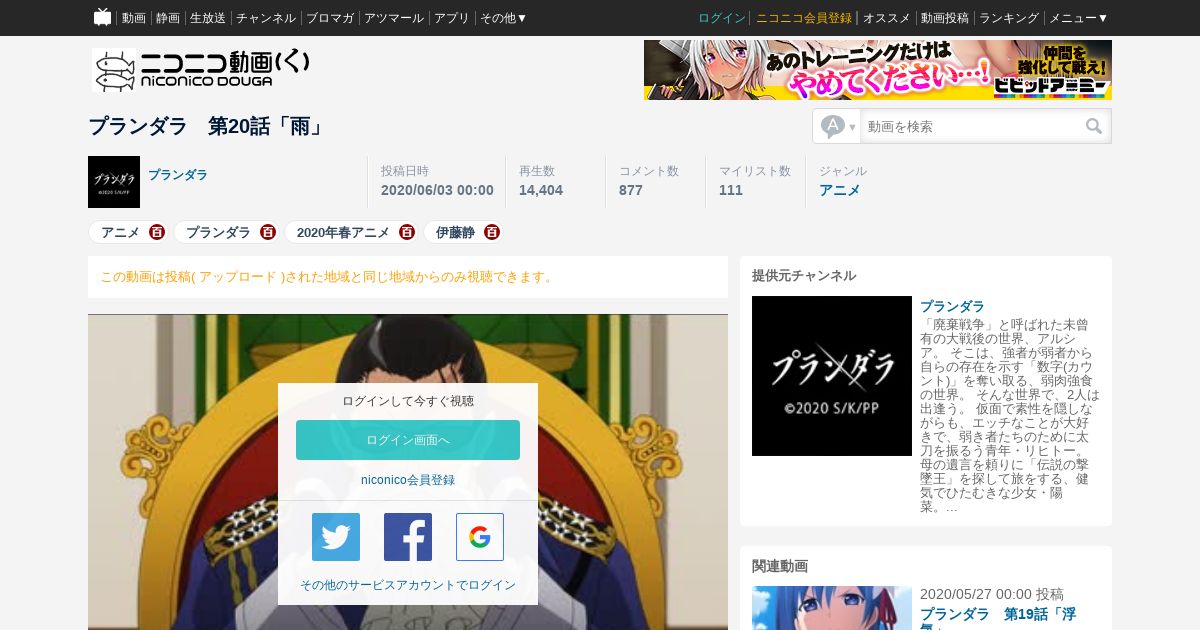Select the 伊藤静 tag
The image size is (1200, 630).
coord(455,232)
